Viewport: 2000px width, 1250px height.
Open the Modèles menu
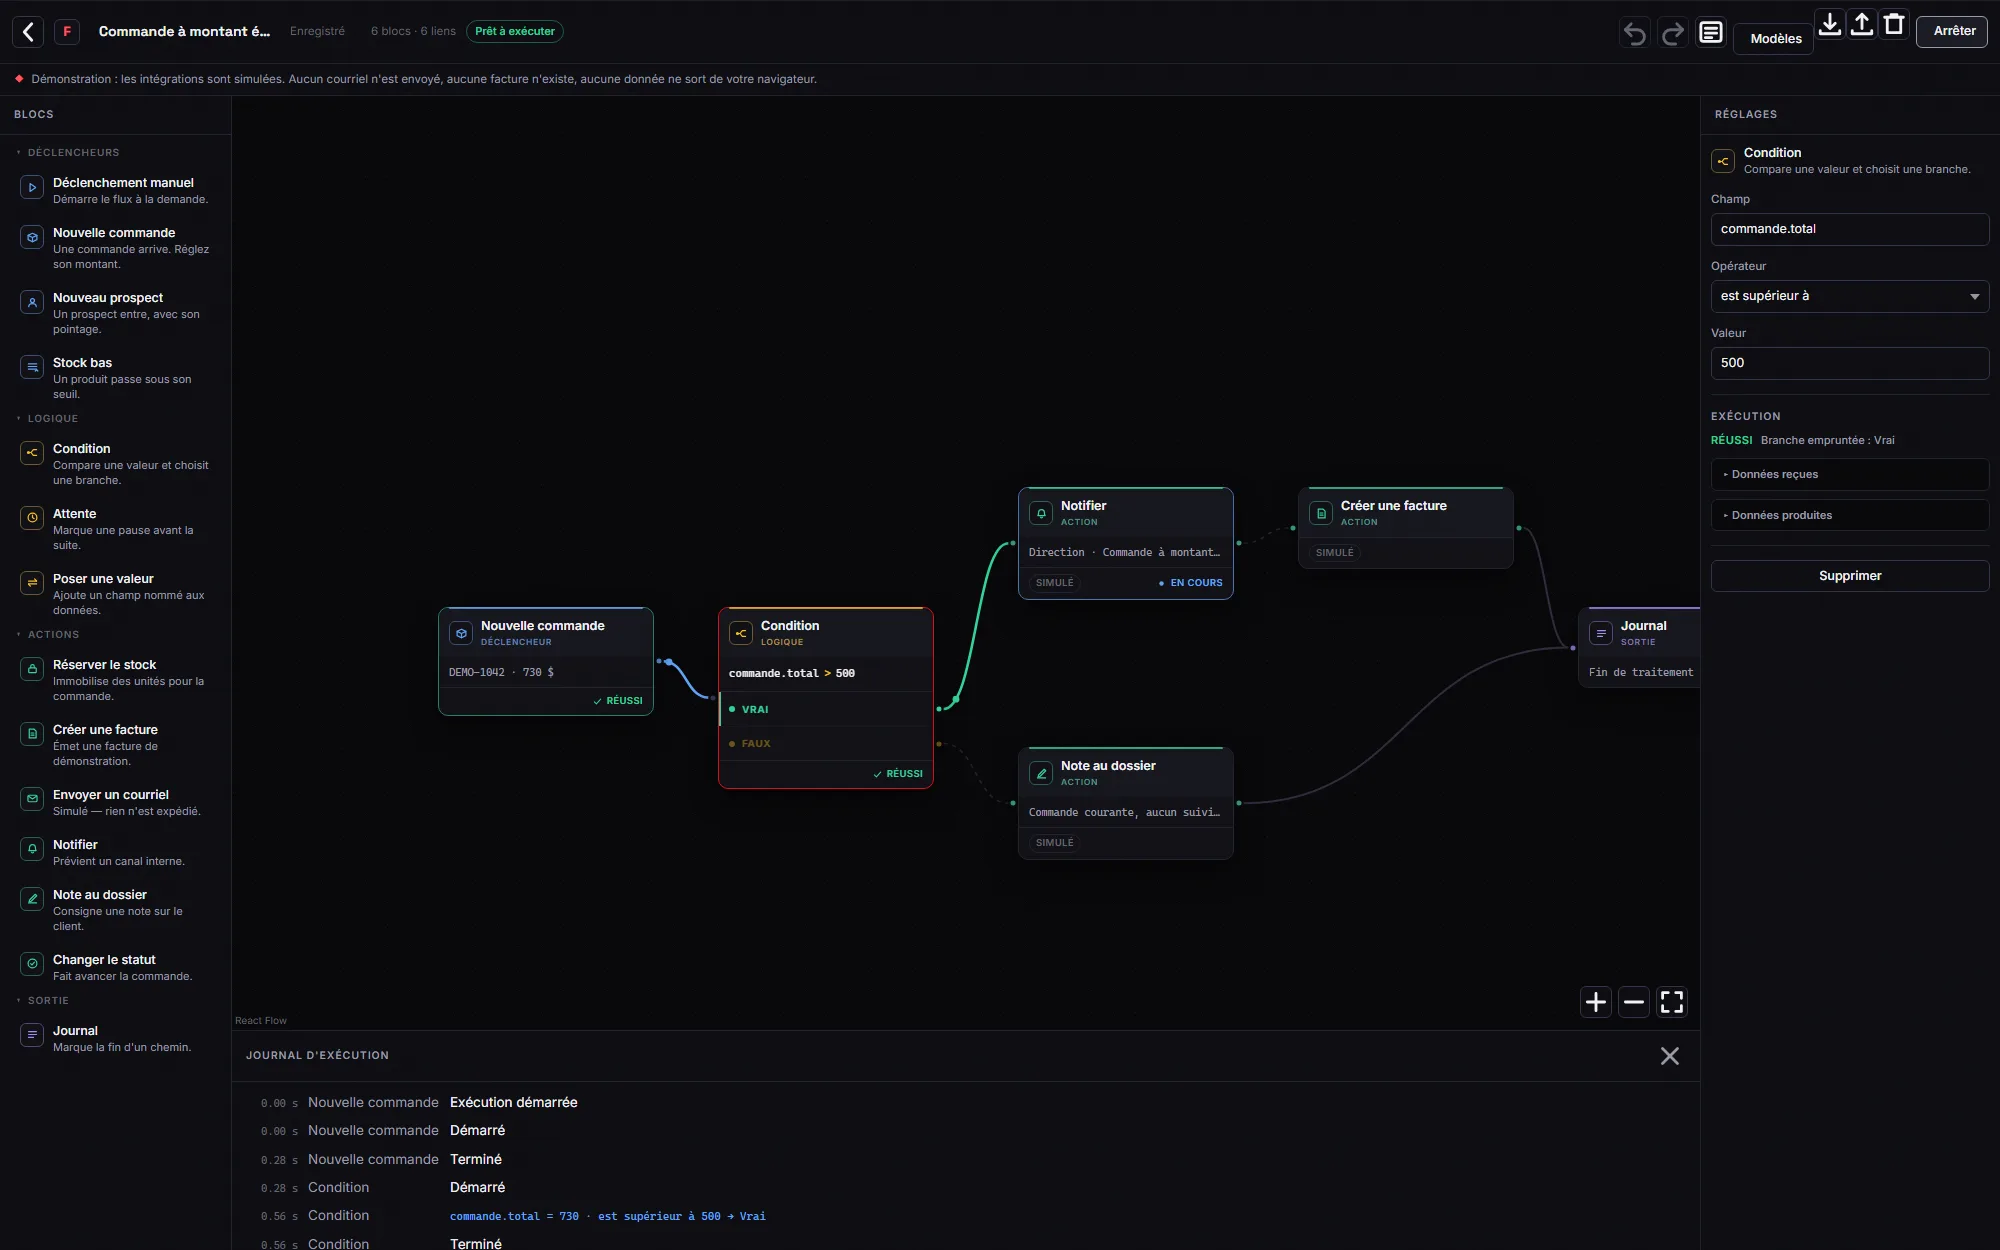1776,39
